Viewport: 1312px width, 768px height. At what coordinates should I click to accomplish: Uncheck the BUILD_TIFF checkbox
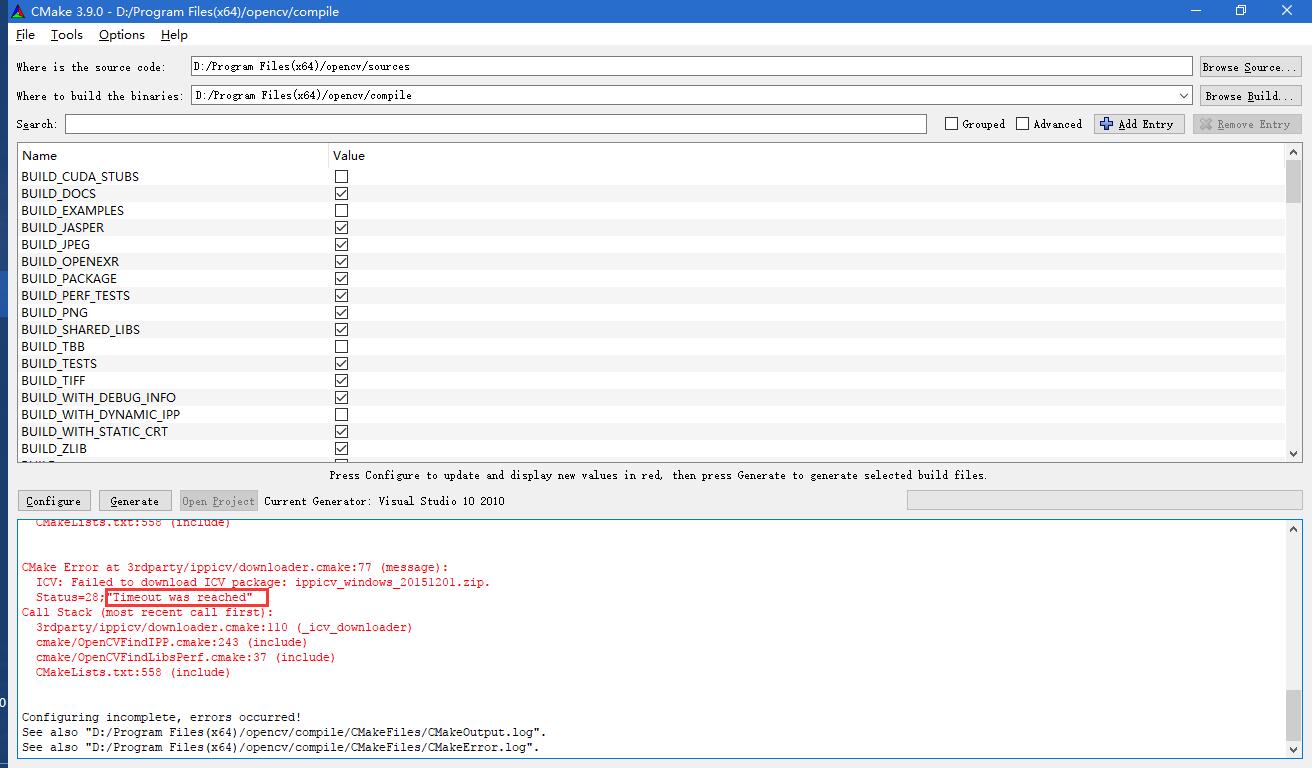[x=341, y=380]
